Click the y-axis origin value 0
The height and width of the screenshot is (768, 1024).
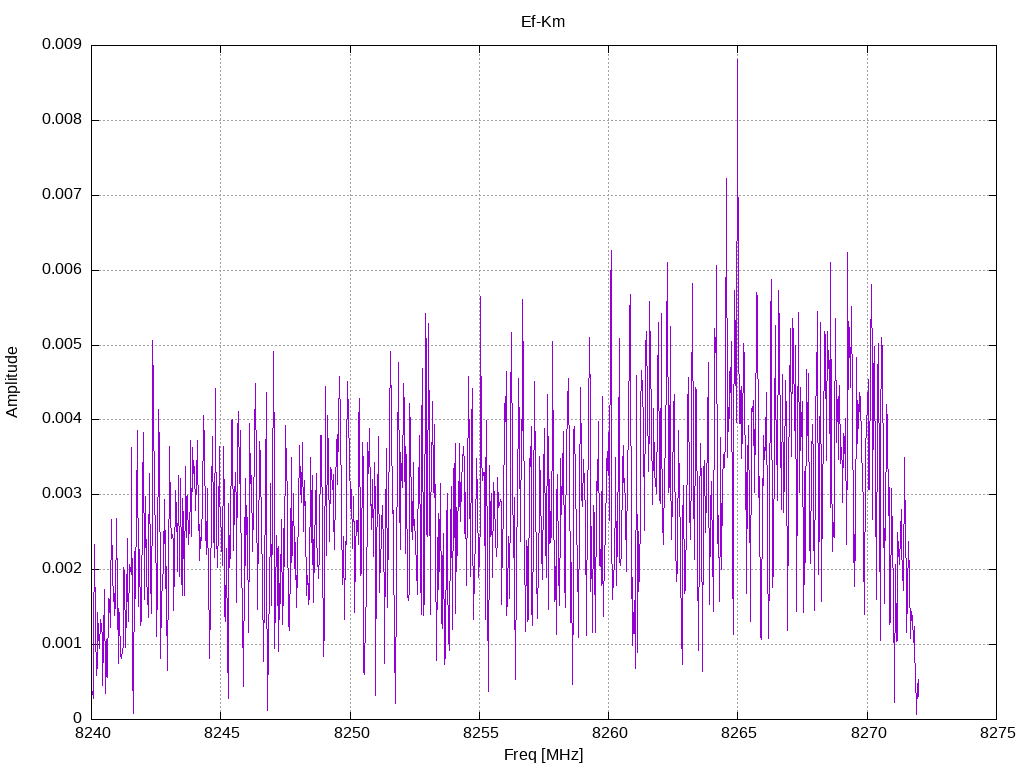coord(78,718)
